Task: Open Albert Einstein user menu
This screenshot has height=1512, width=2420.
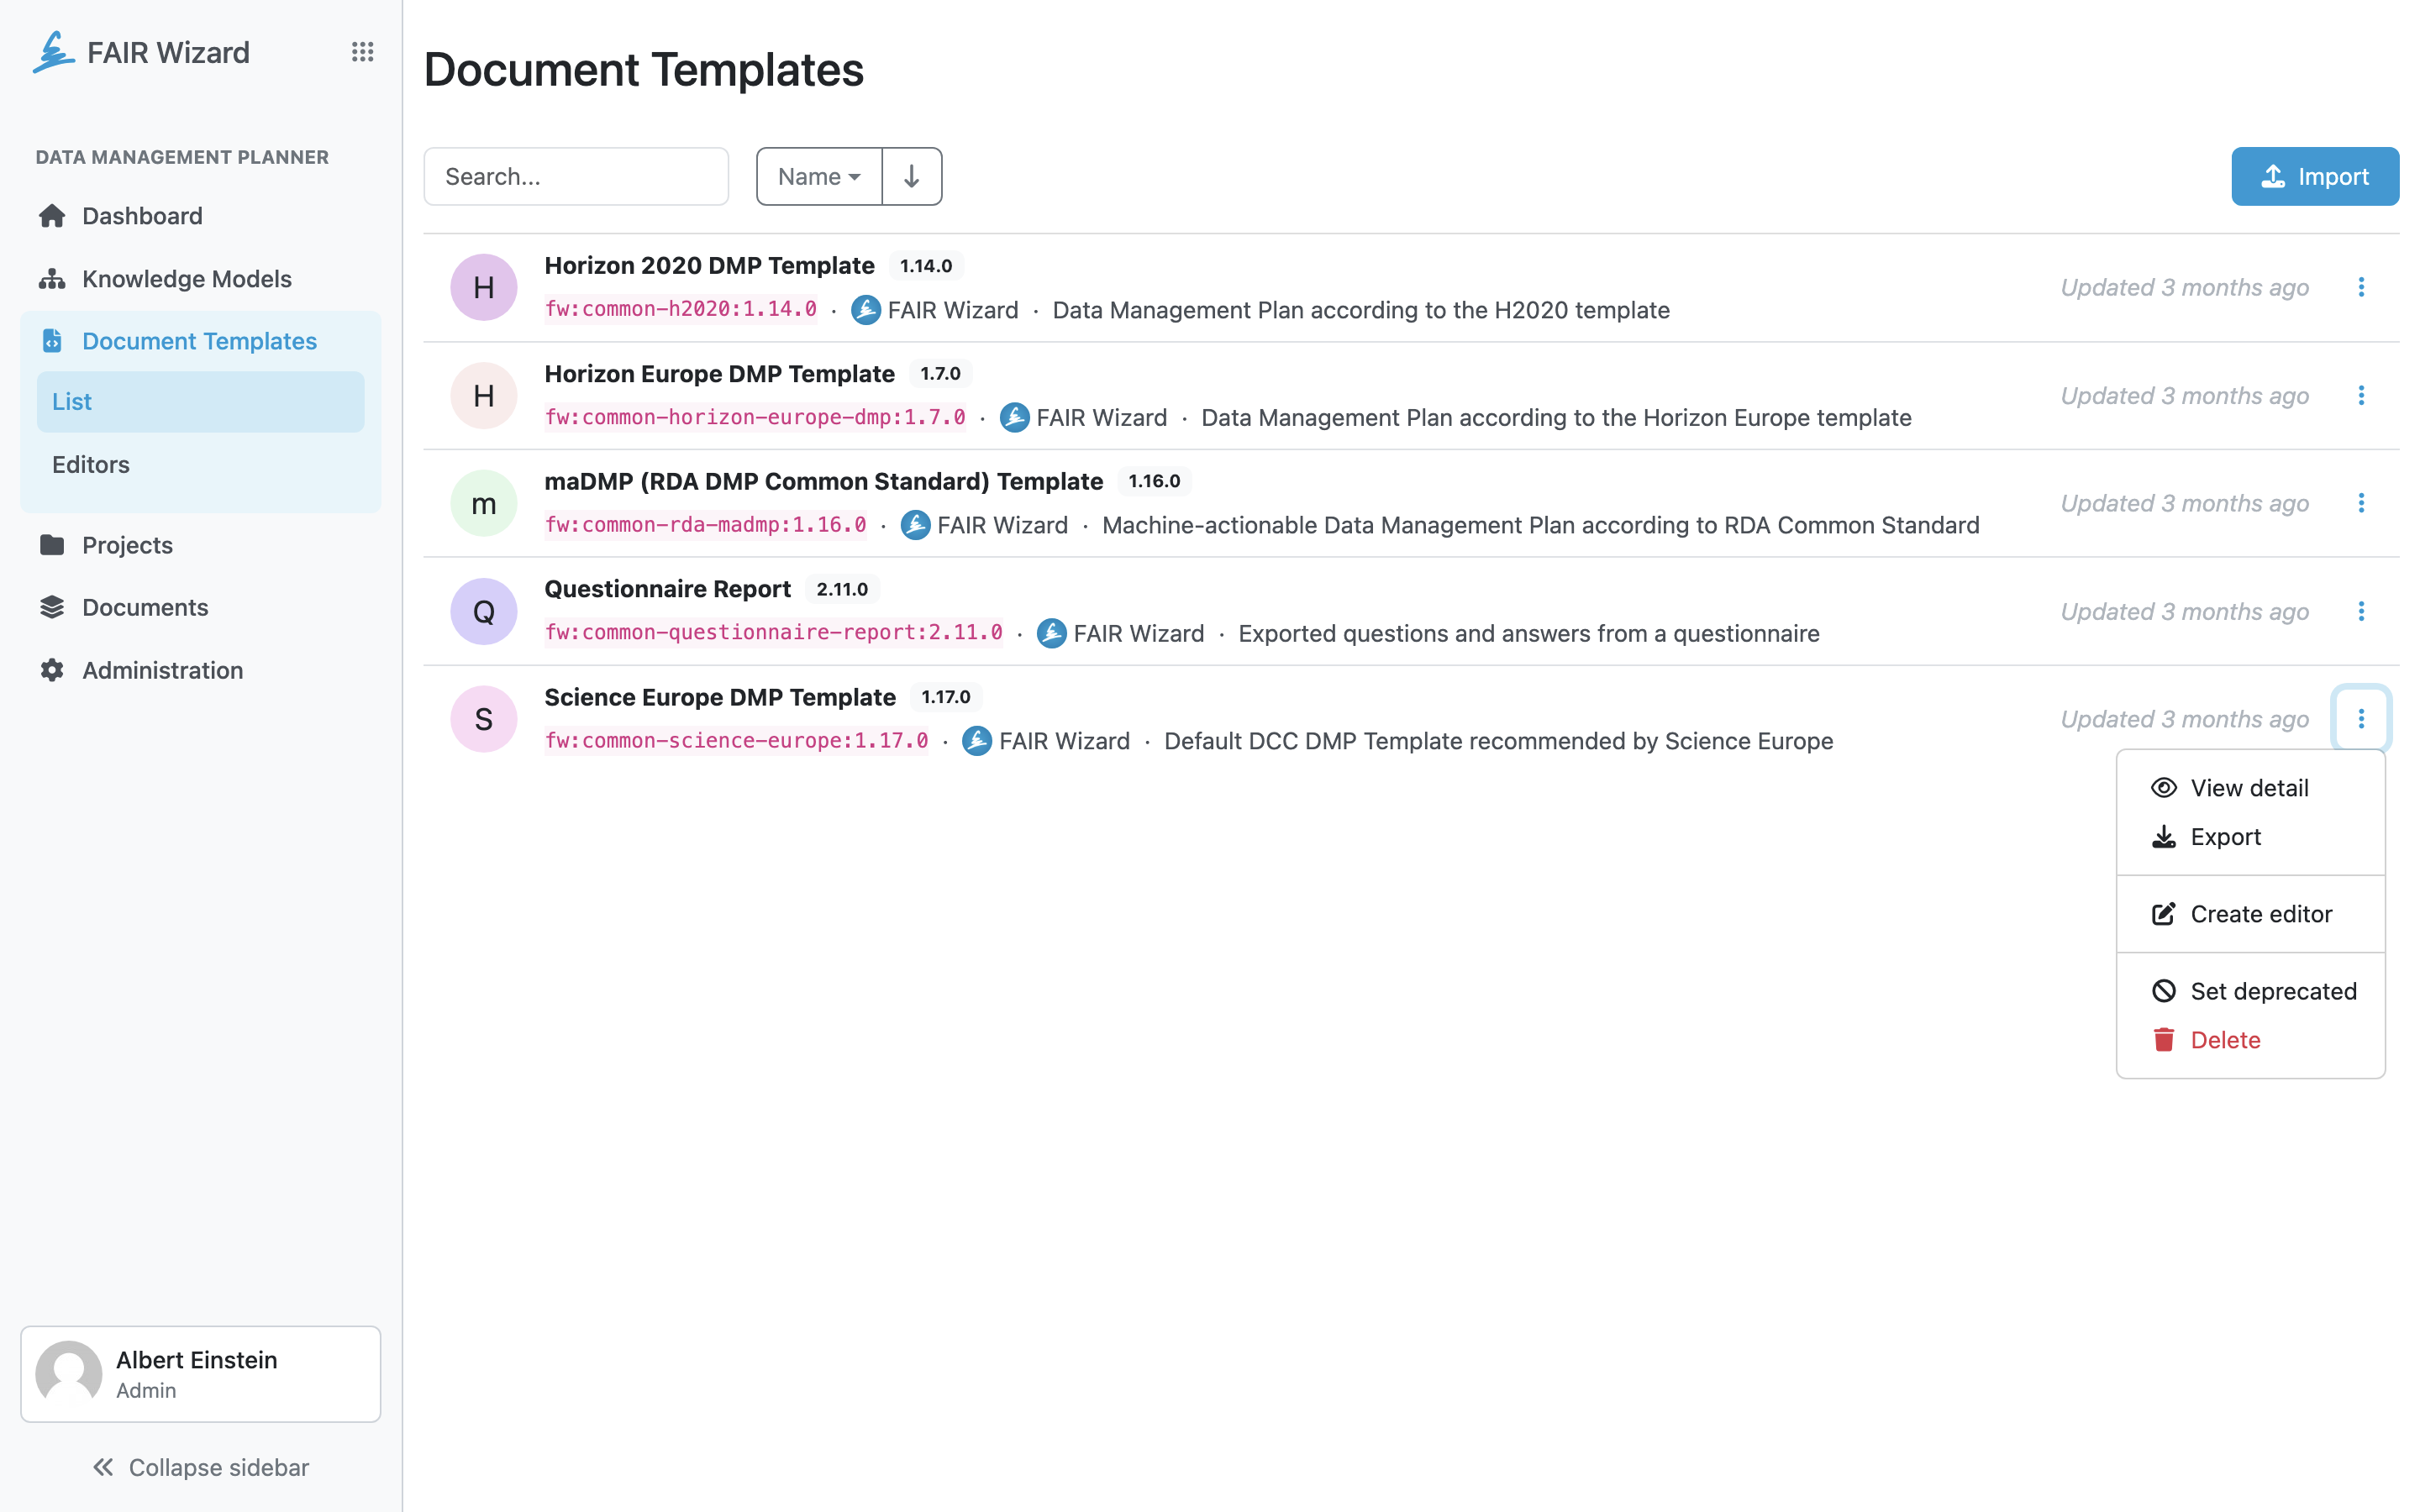Action: [201, 1374]
